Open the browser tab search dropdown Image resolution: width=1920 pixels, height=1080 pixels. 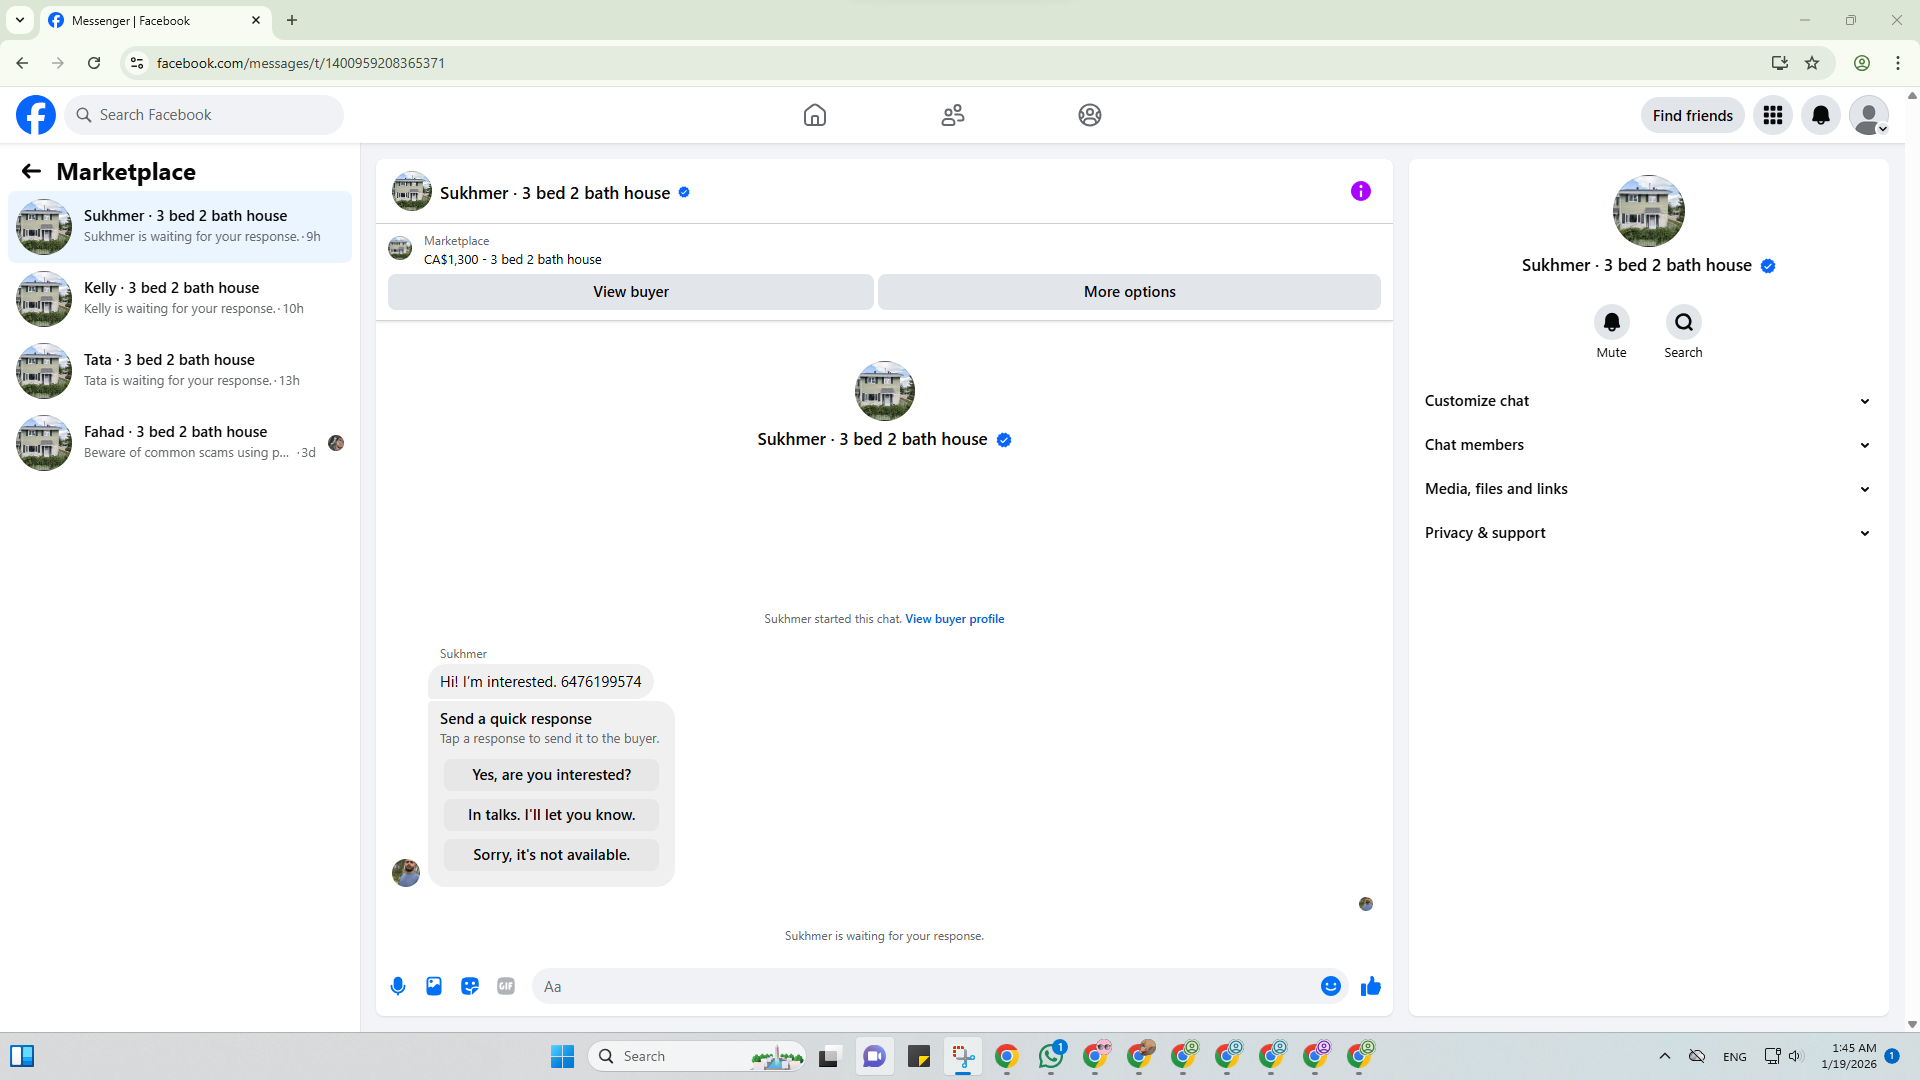coord(20,20)
